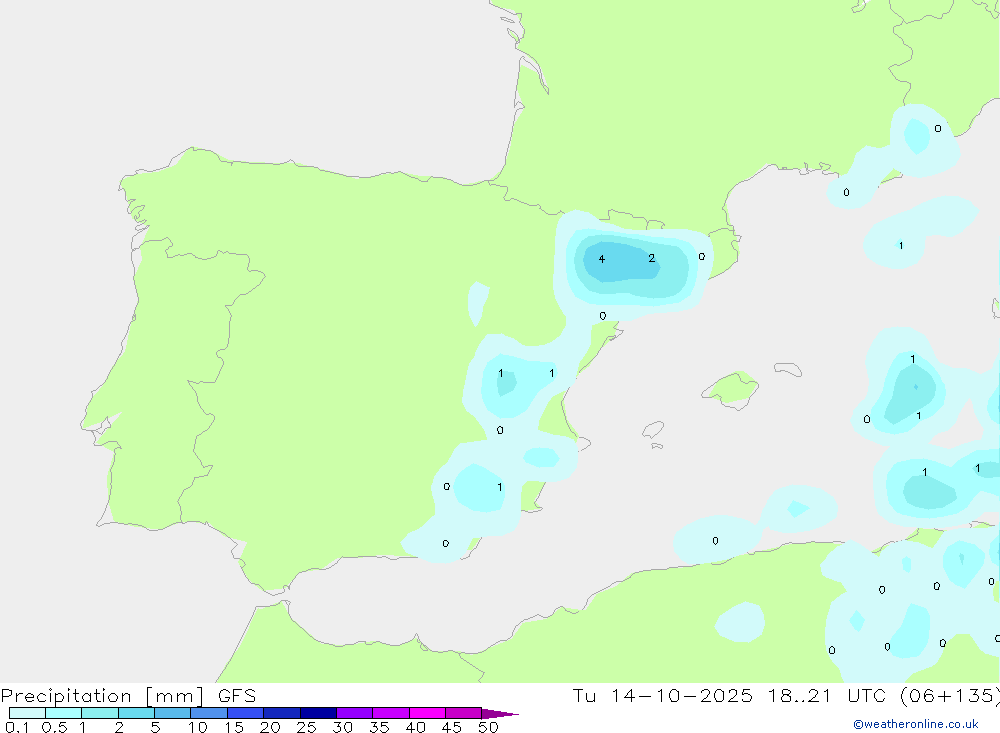
Task: Select legend swatch between 40 and 45
Action: (x=427, y=713)
